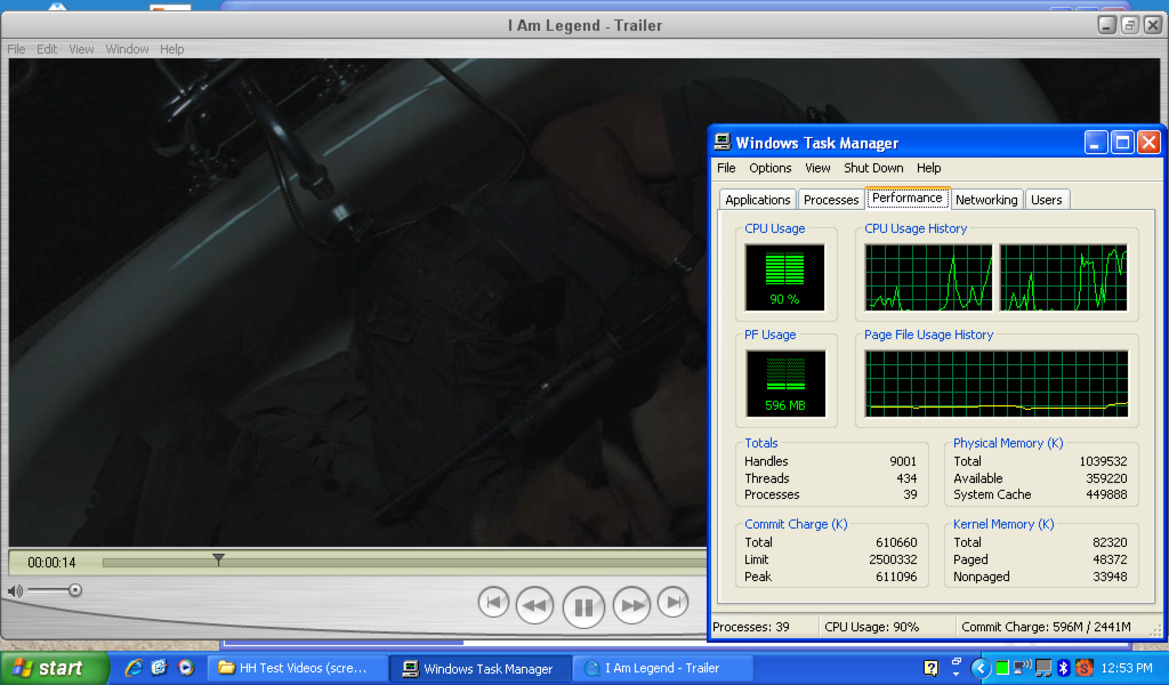Expand hidden system tray icons arrow
Image resolution: width=1169 pixels, height=685 pixels.
pos(980,669)
